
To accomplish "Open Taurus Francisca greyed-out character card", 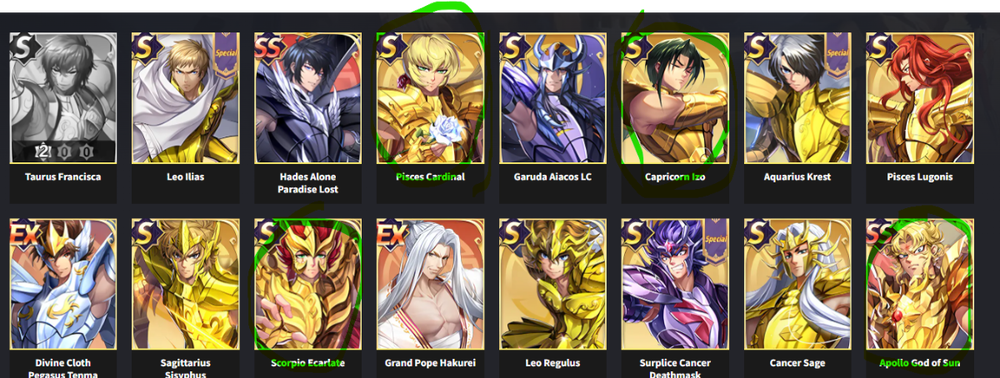I will coord(63,98).
